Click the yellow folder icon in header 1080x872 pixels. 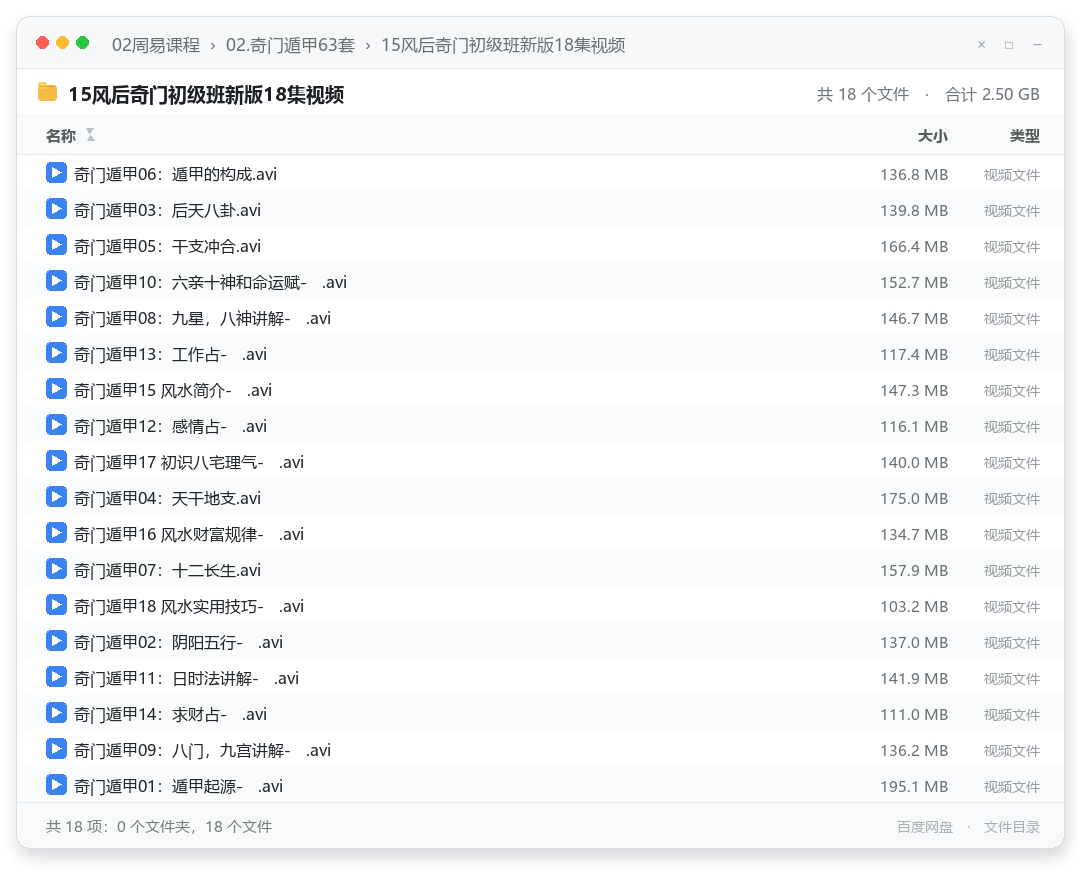pos(48,92)
